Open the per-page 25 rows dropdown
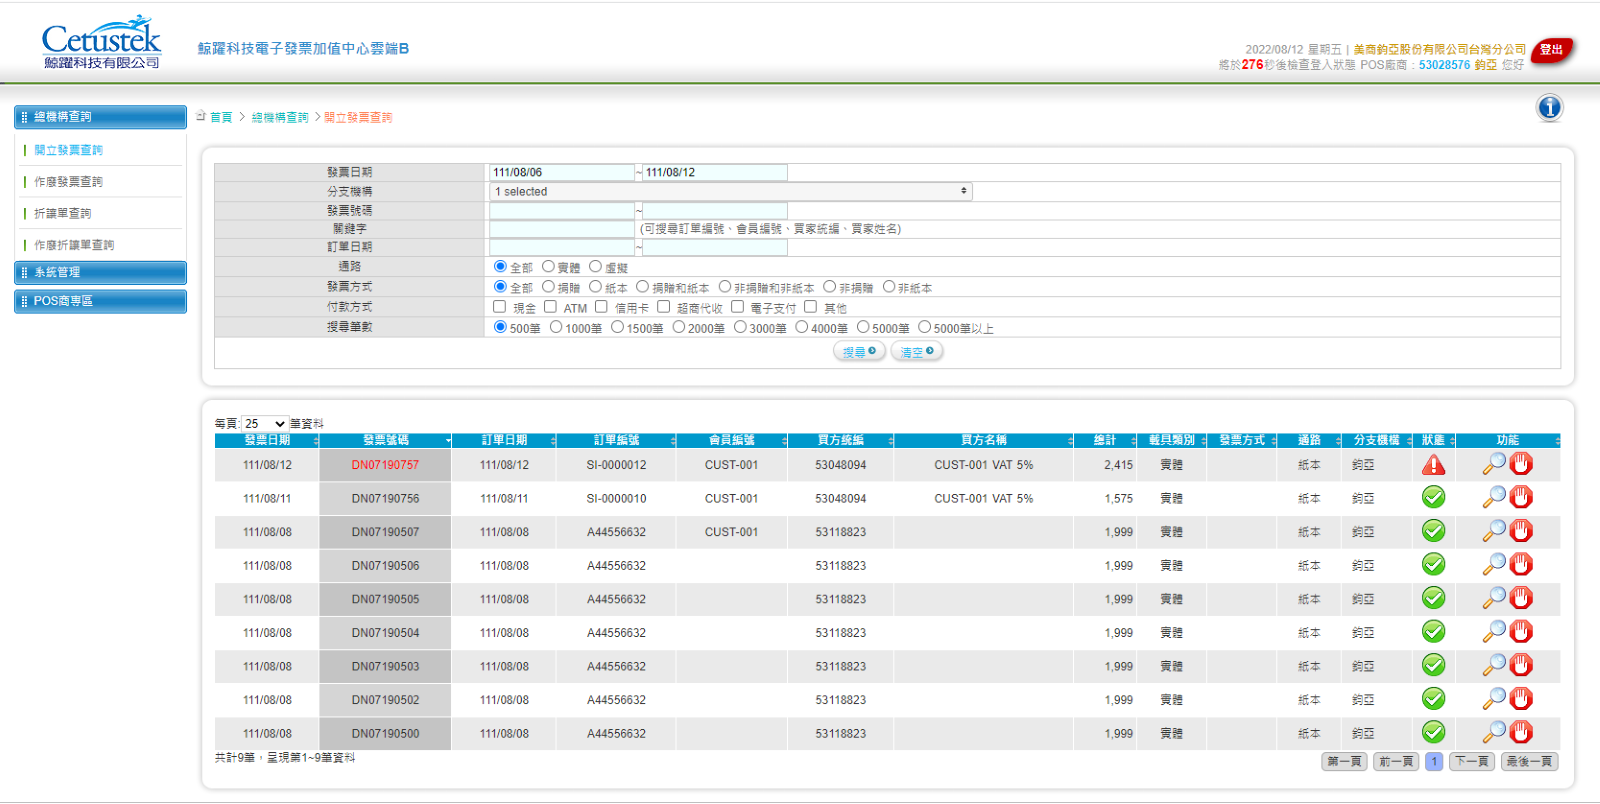 (x=265, y=424)
